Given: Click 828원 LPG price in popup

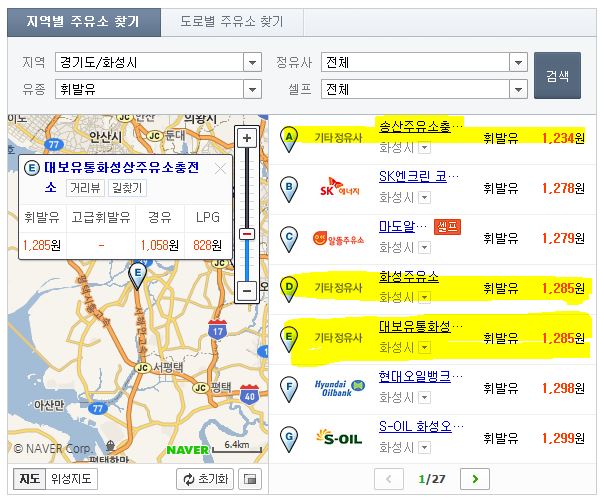Looking at the screenshot, I should tap(208, 245).
